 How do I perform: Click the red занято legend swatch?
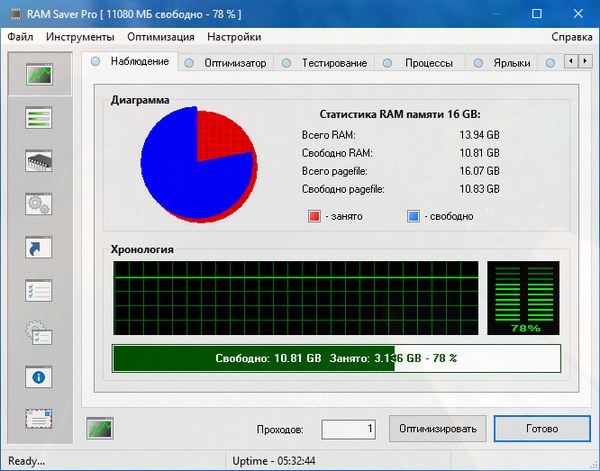tap(314, 215)
